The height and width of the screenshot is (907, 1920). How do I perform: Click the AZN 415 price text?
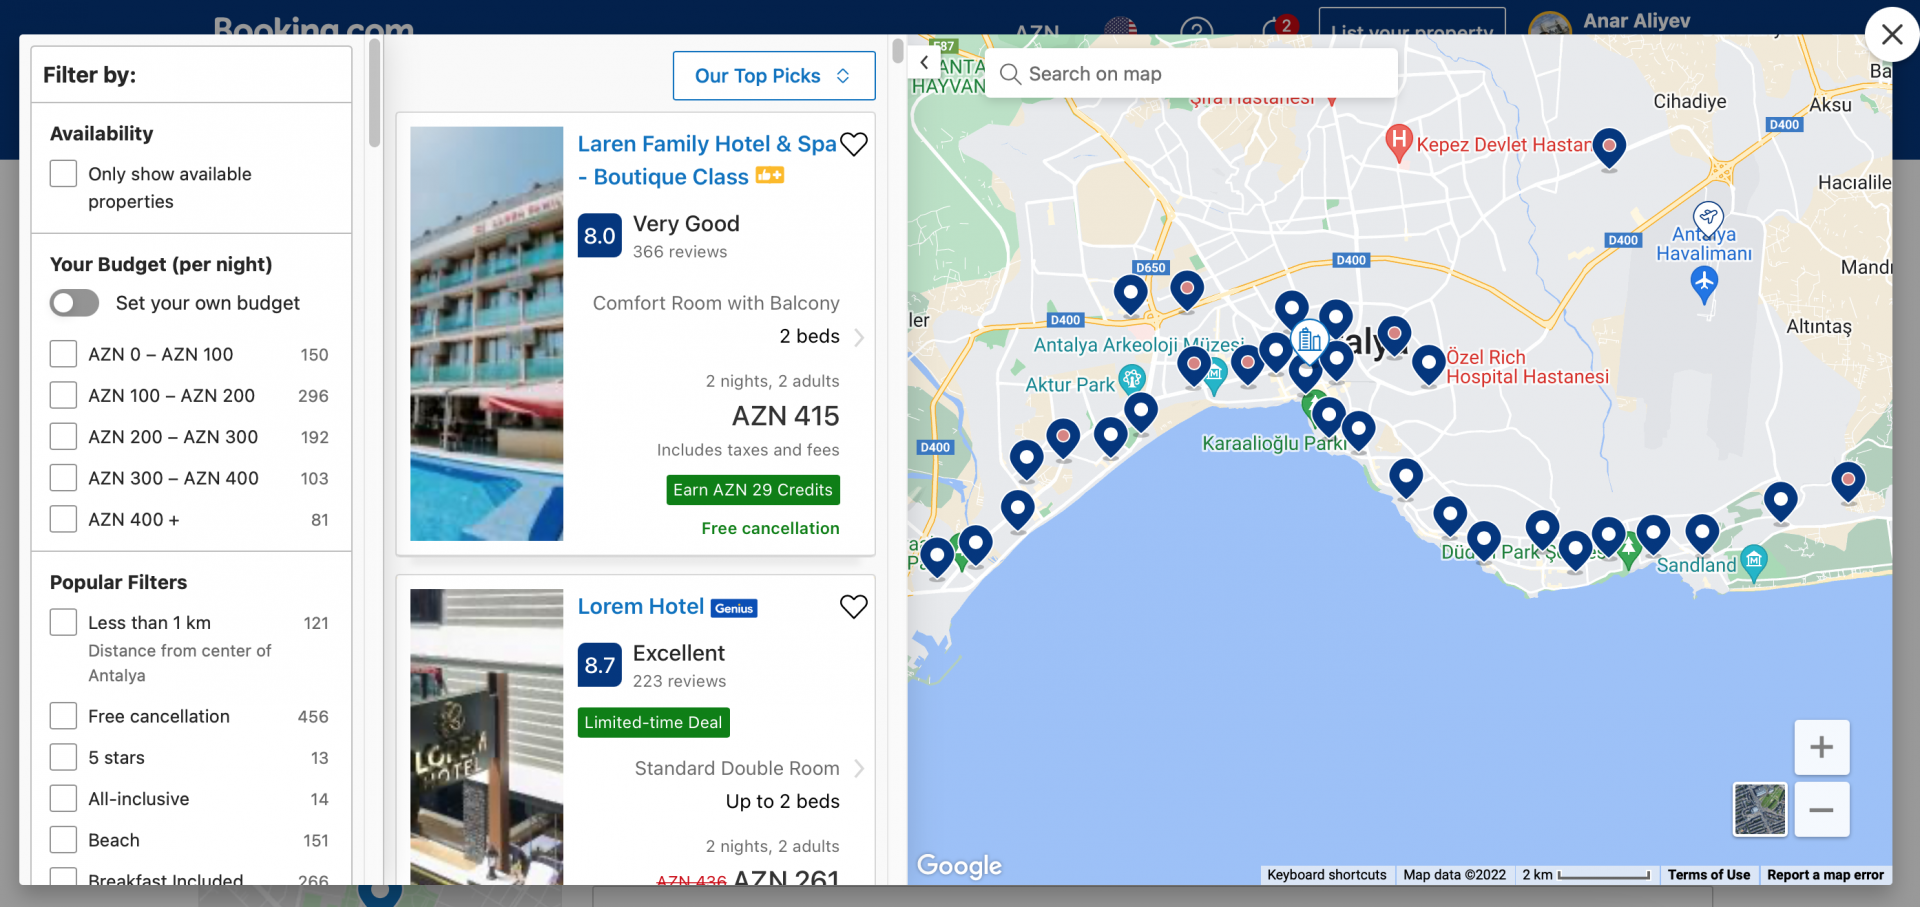tap(786, 416)
